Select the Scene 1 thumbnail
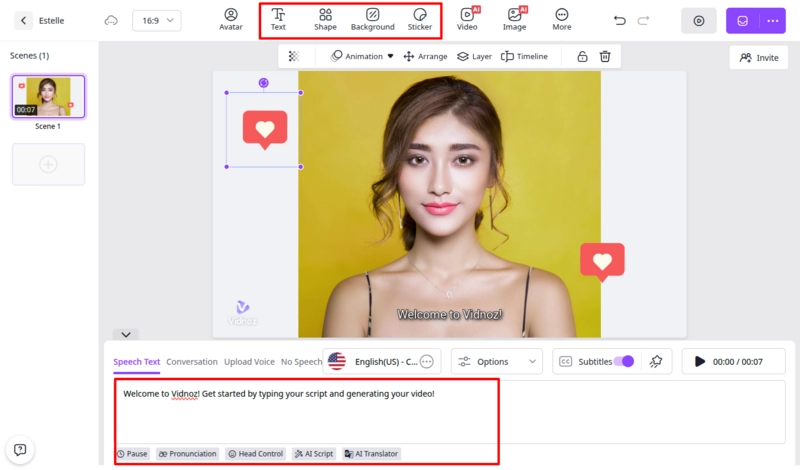The width and height of the screenshot is (800, 470). (x=48, y=96)
